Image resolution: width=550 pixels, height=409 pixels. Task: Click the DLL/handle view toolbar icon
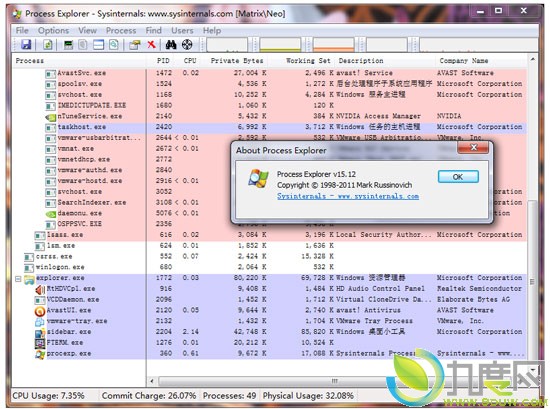tap(113, 45)
